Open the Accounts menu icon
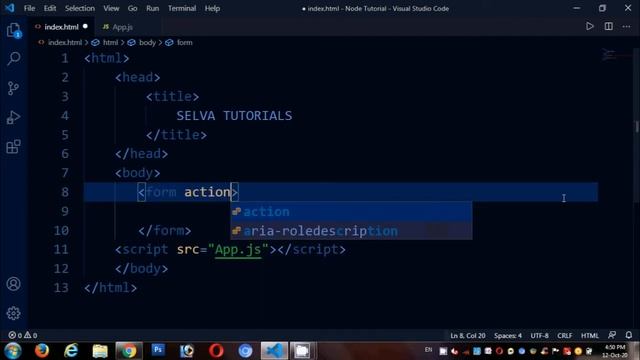Screen dimensions: 640x360 point(13,284)
